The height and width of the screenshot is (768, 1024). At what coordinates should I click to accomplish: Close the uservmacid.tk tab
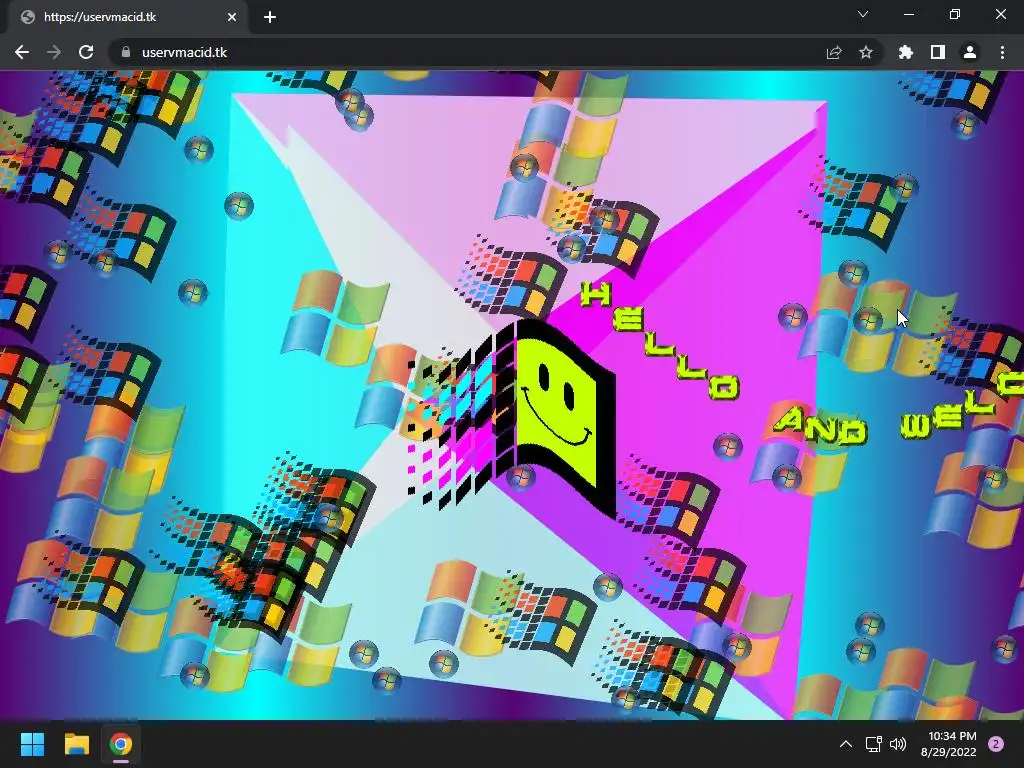click(x=232, y=17)
